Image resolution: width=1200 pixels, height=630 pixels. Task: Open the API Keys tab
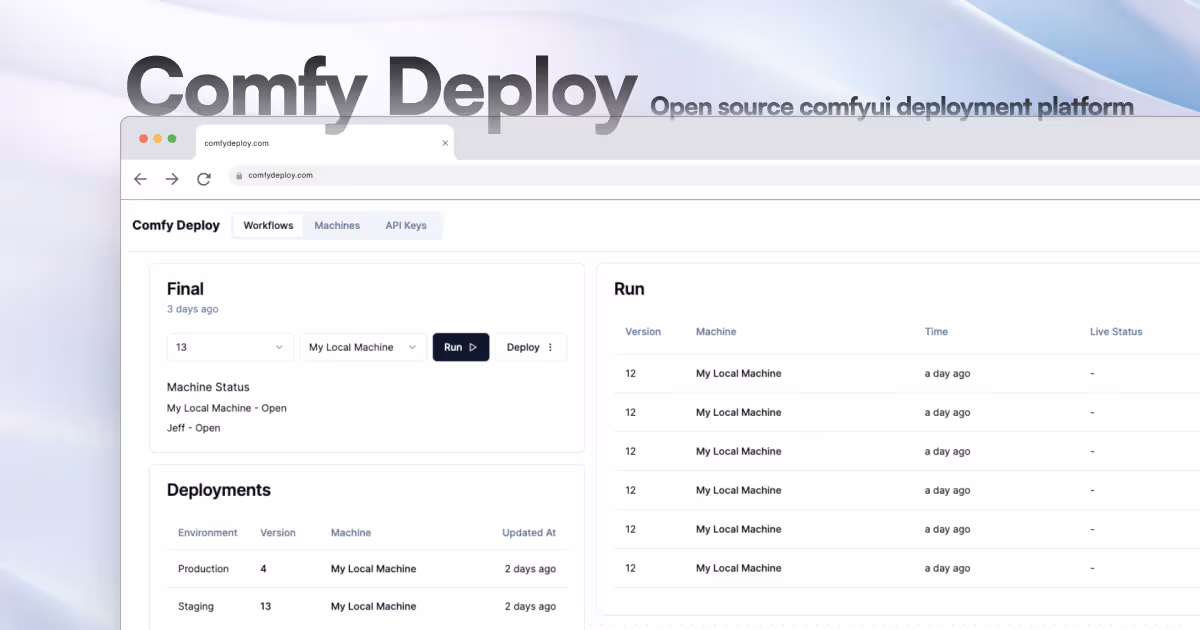406,225
